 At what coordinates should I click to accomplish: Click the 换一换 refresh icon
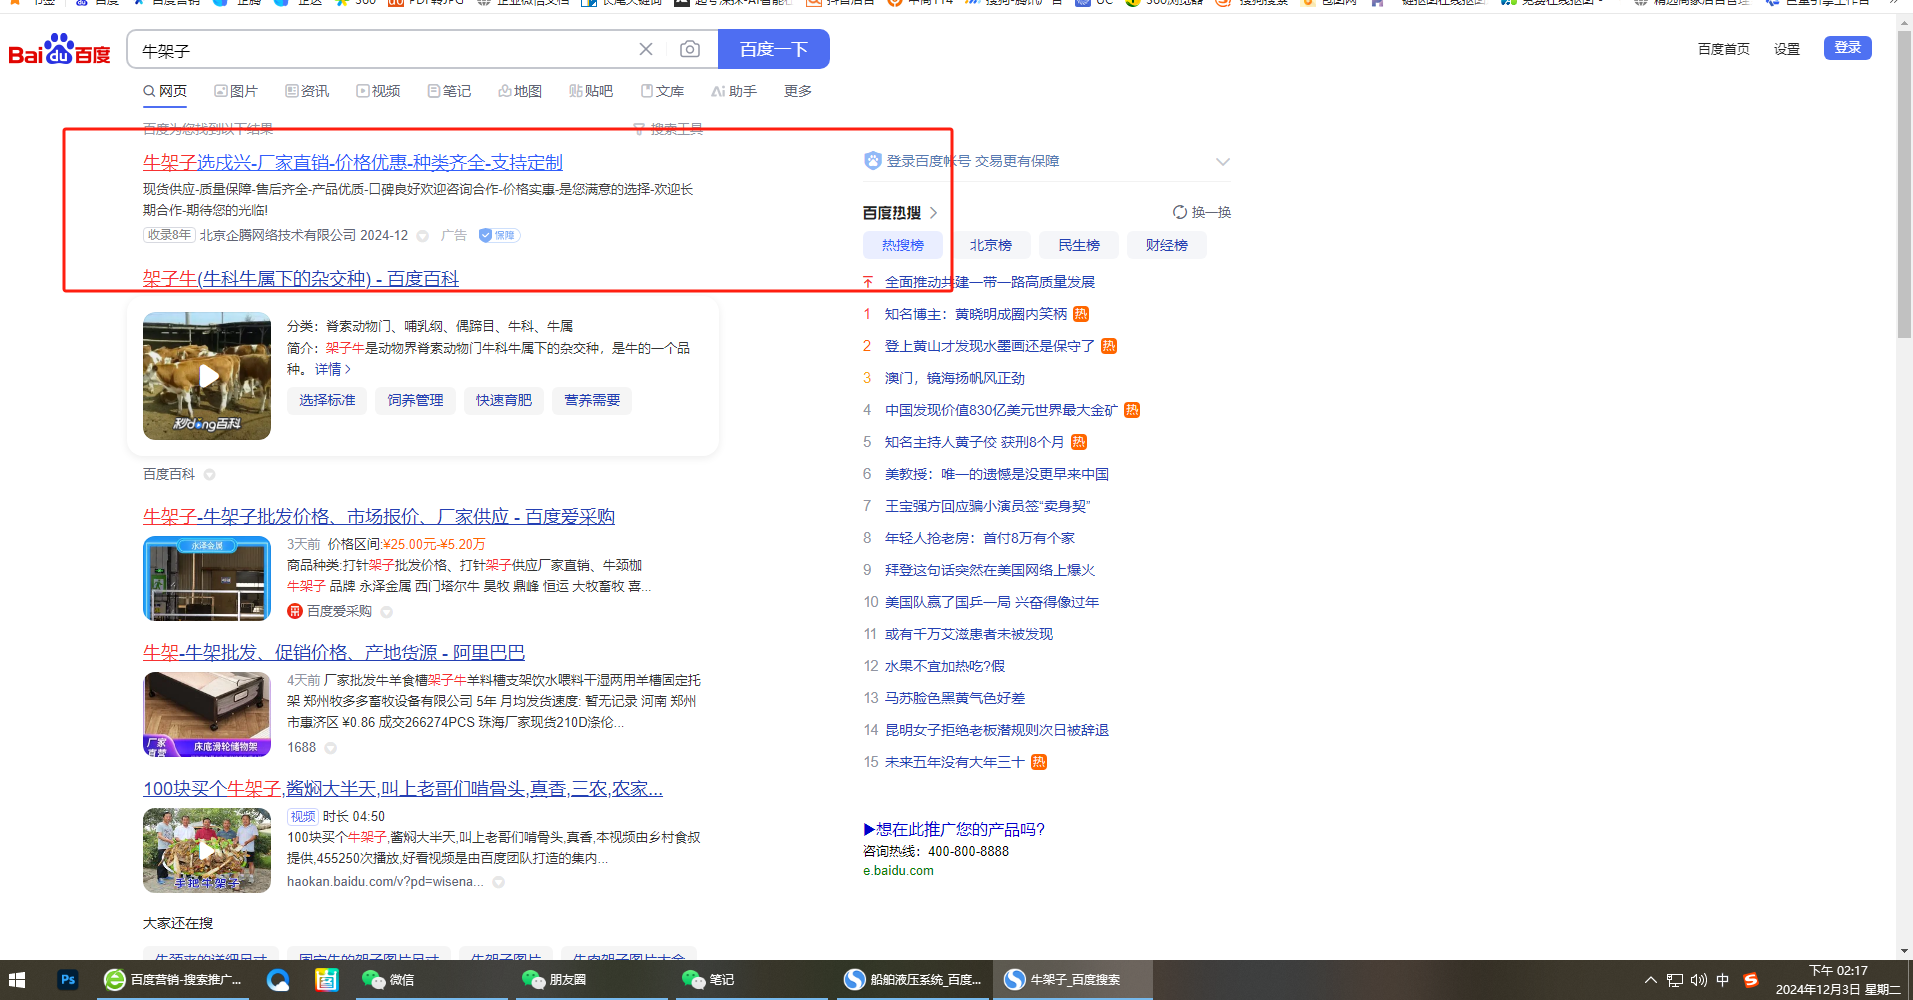(x=1180, y=212)
